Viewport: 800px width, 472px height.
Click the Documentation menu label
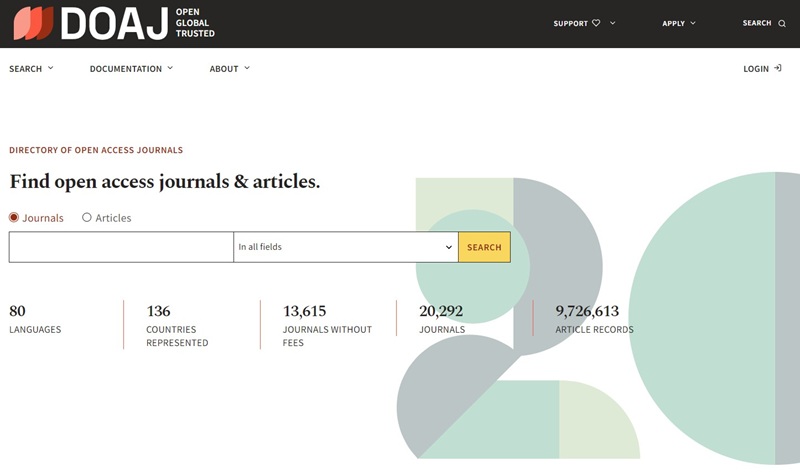tap(126, 69)
